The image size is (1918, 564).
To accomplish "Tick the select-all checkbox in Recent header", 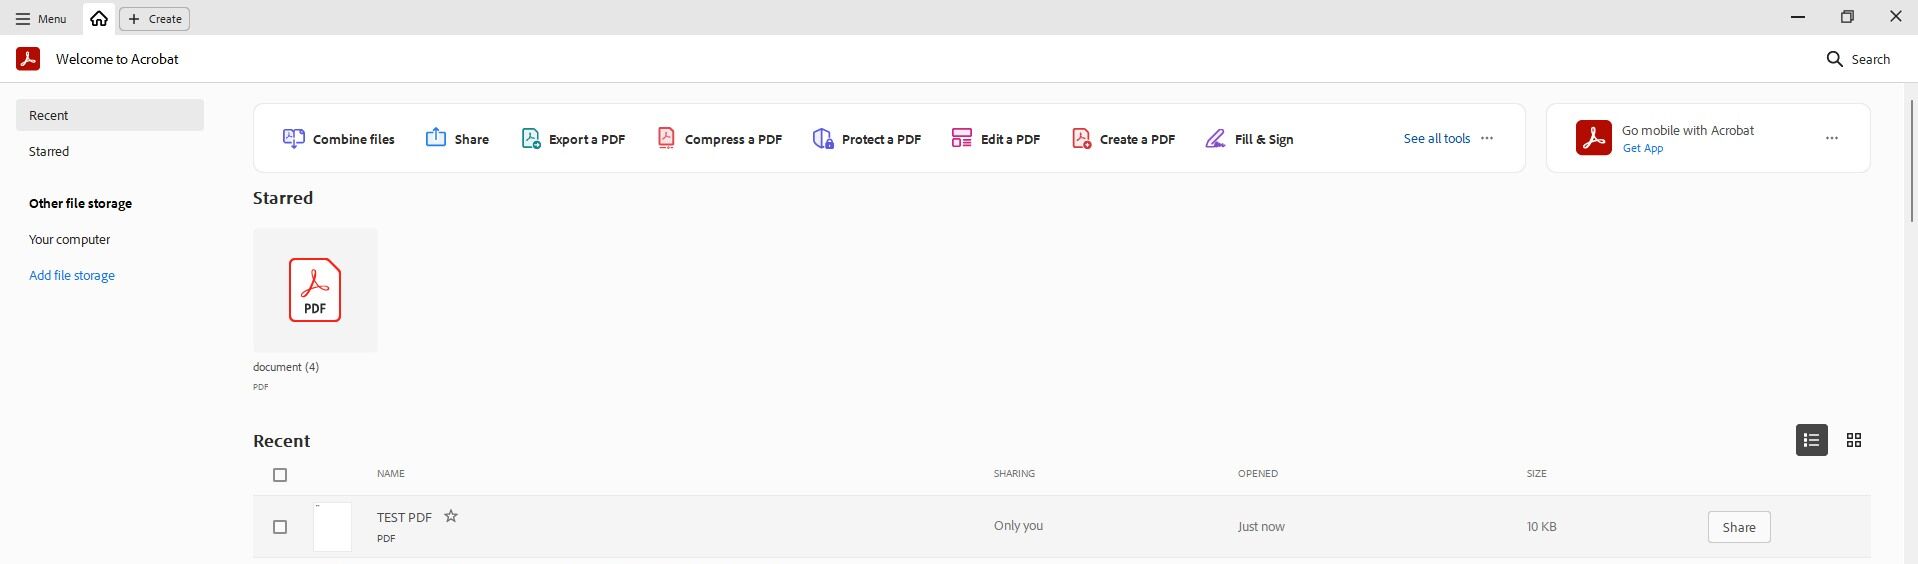I will point(280,475).
